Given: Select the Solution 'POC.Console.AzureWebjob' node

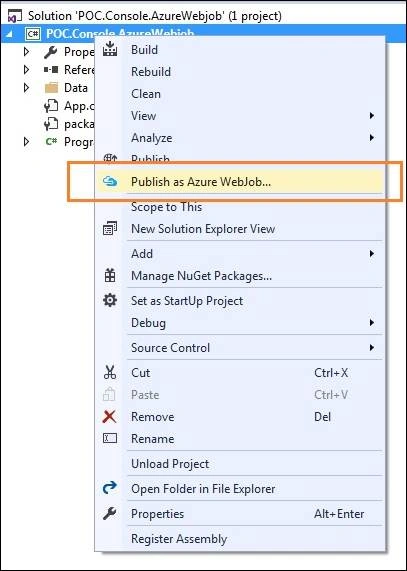Looking at the screenshot, I should [155, 16].
